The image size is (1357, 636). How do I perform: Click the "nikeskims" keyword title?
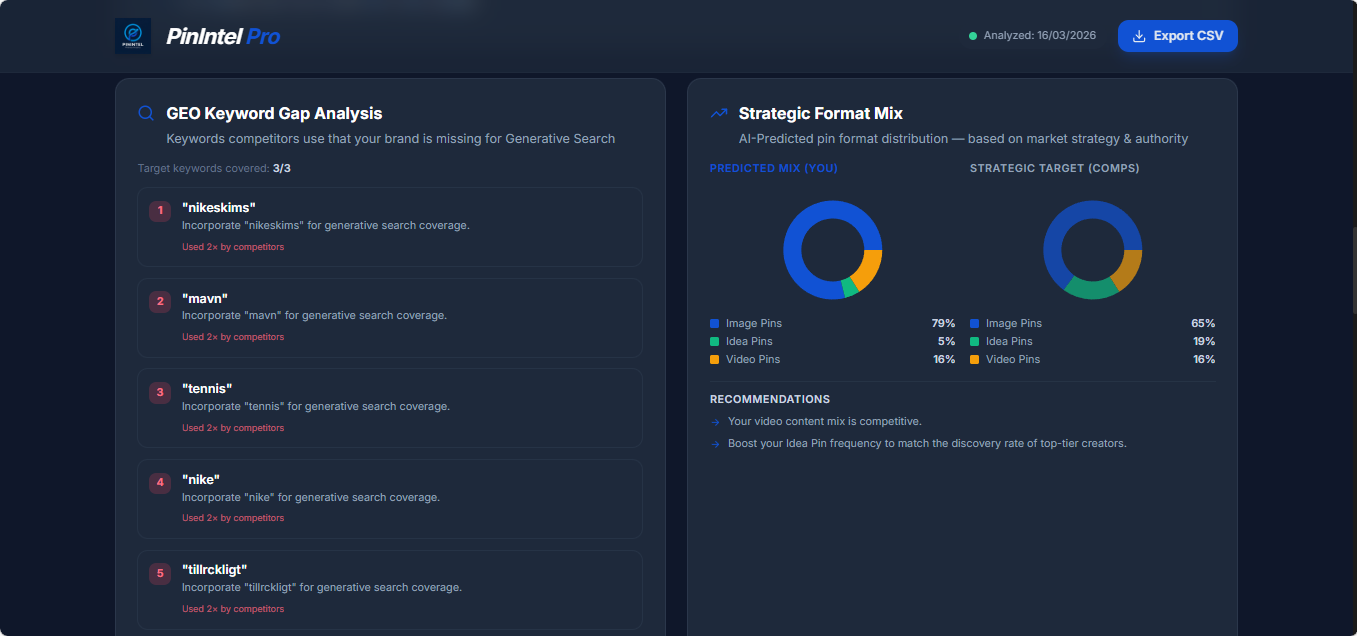[x=219, y=207]
